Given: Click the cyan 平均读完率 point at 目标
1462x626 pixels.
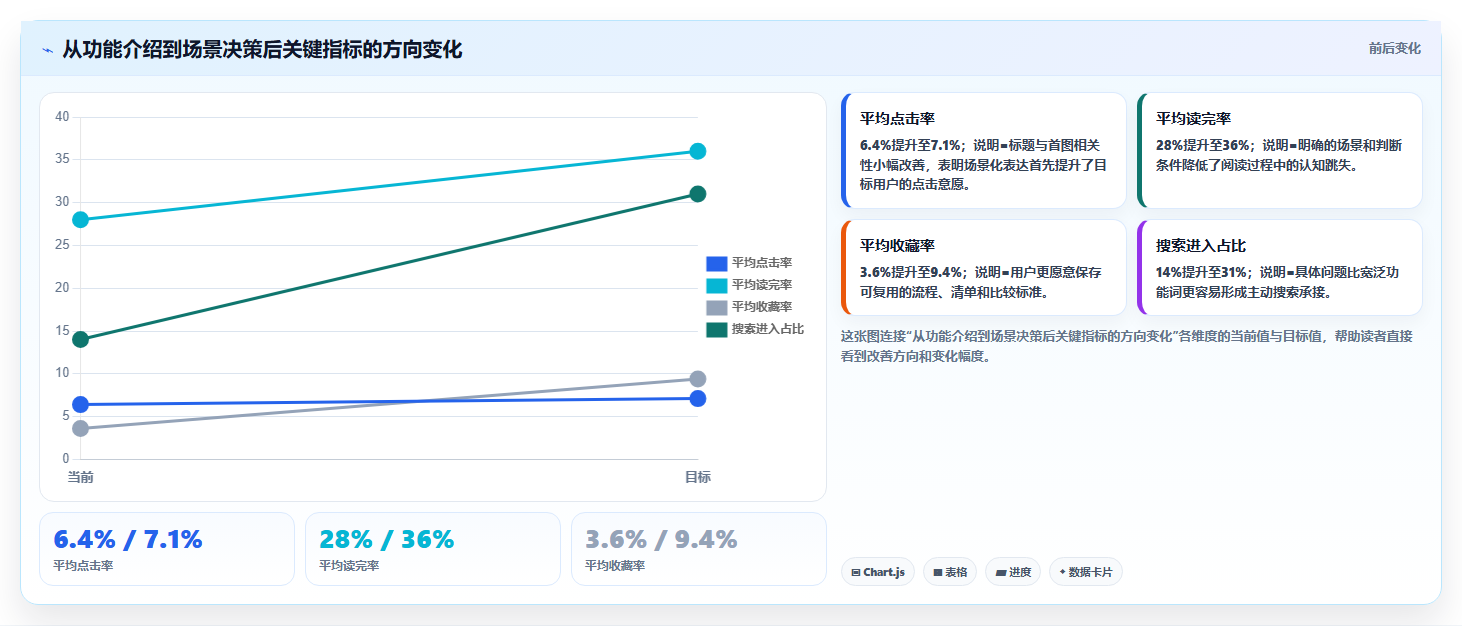Looking at the screenshot, I should 698,151.
